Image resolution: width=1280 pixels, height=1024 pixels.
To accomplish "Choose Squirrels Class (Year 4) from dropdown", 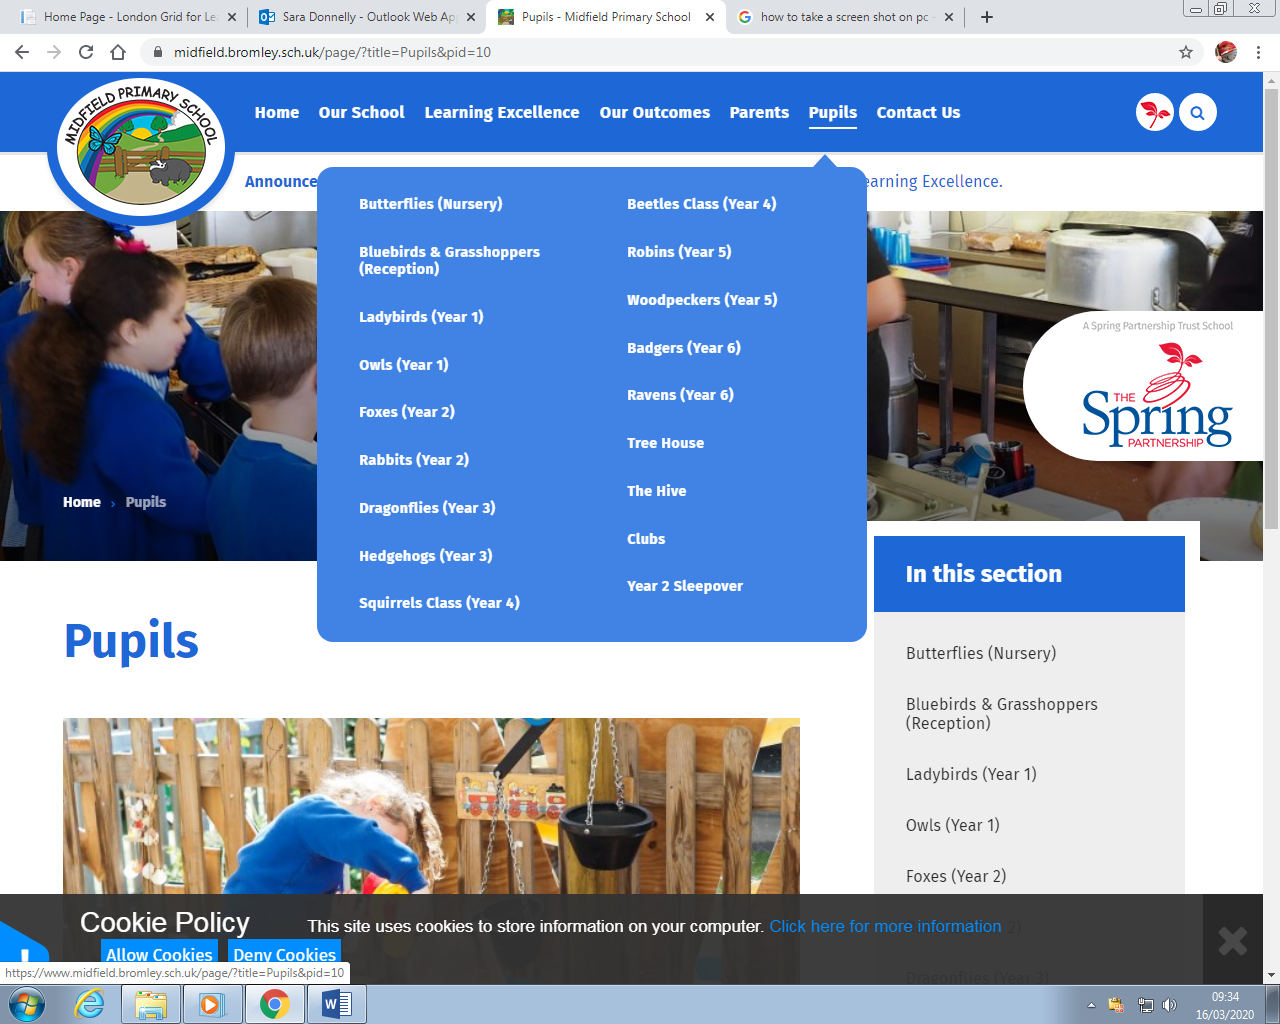I will coord(439,603).
